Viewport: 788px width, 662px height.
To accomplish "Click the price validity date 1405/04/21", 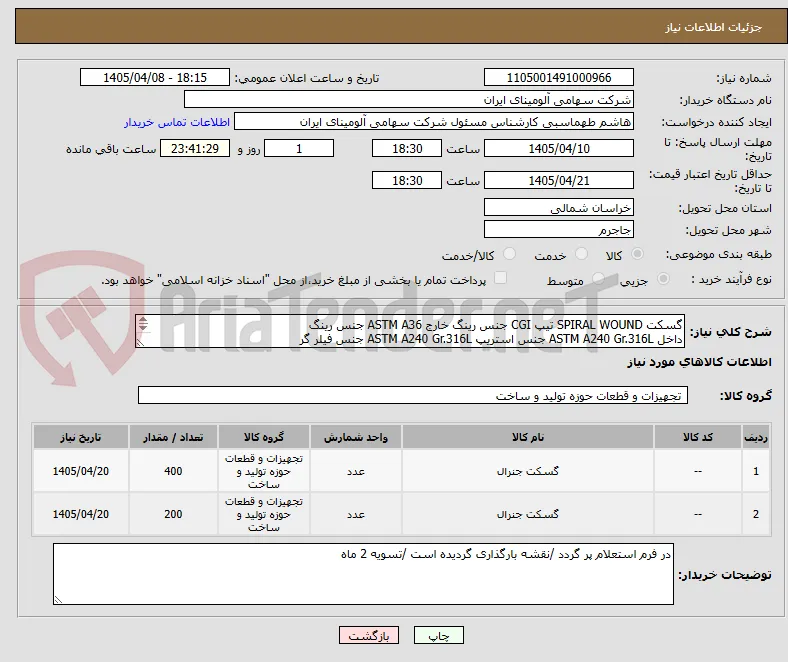I will pos(559,180).
